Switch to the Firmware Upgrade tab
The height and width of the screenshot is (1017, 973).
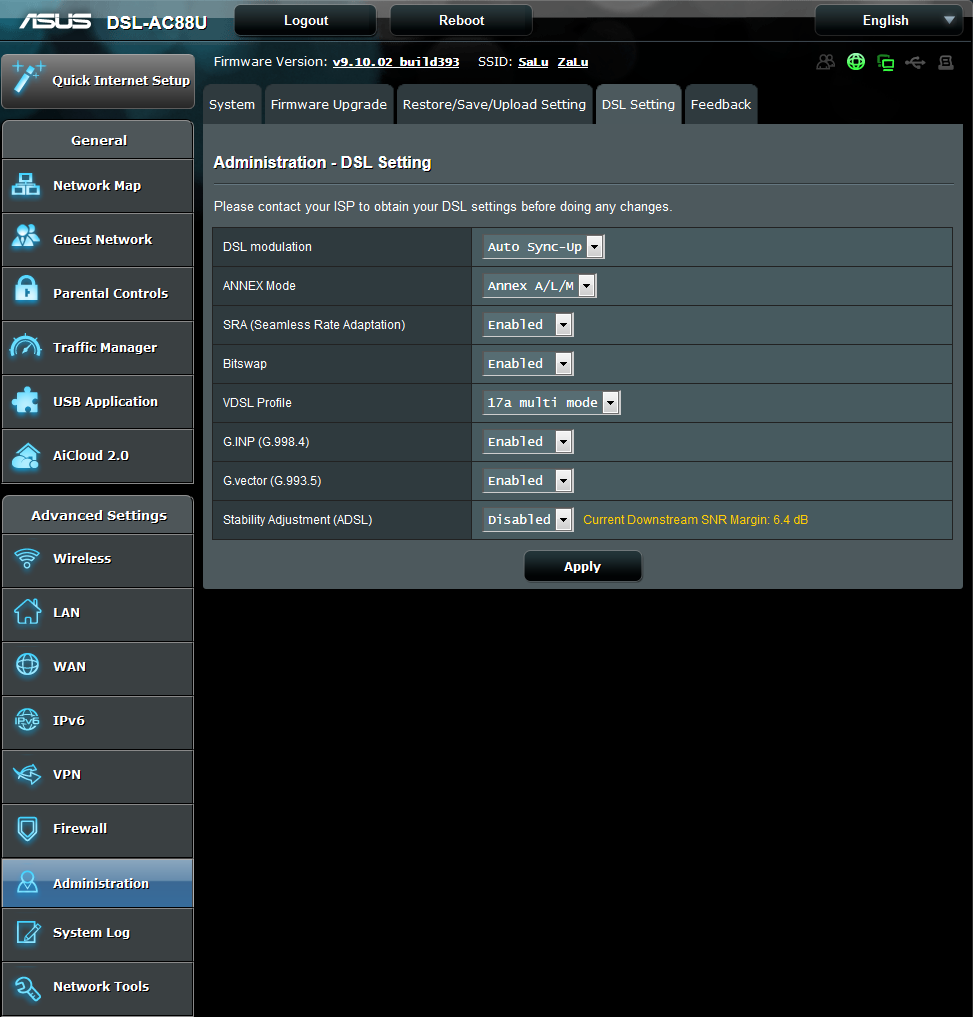tap(329, 104)
